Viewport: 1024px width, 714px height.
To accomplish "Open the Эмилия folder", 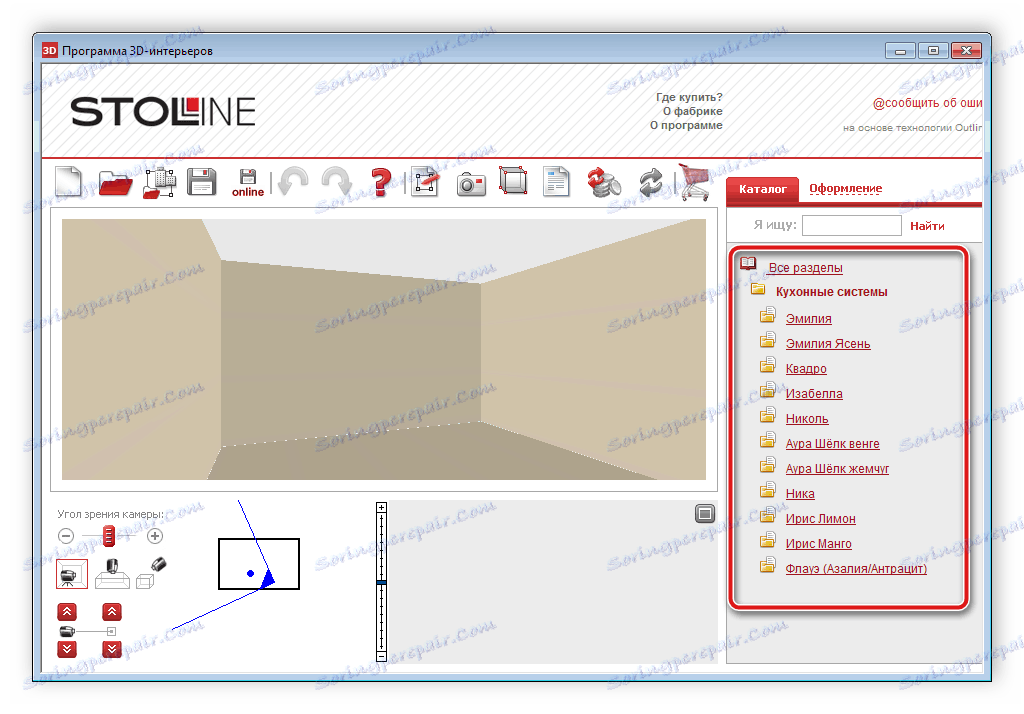I will [808, 318].
